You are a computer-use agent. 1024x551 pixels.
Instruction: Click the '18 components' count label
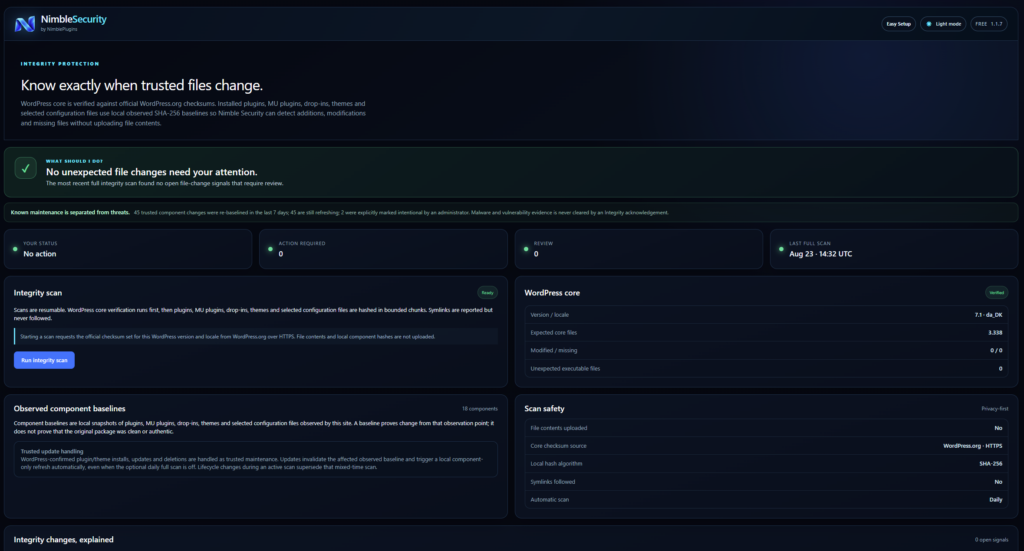479,409
